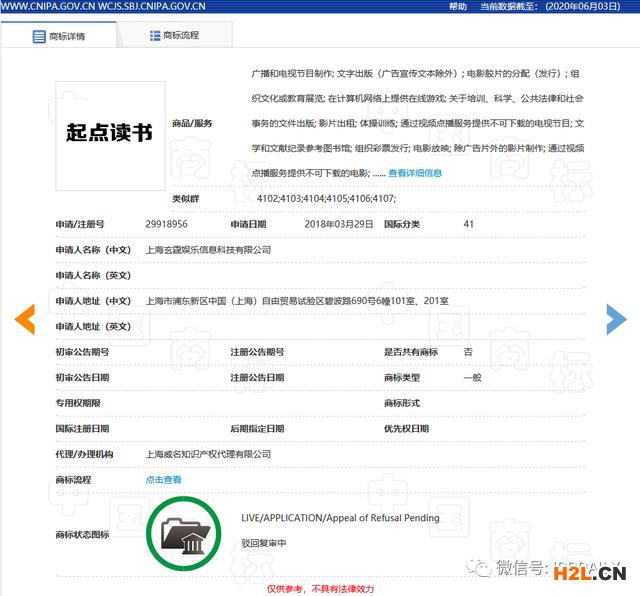Viewport: 640px width, 596px height.
Task: Click the 类似群 label
Action: [x=185, y=199]
